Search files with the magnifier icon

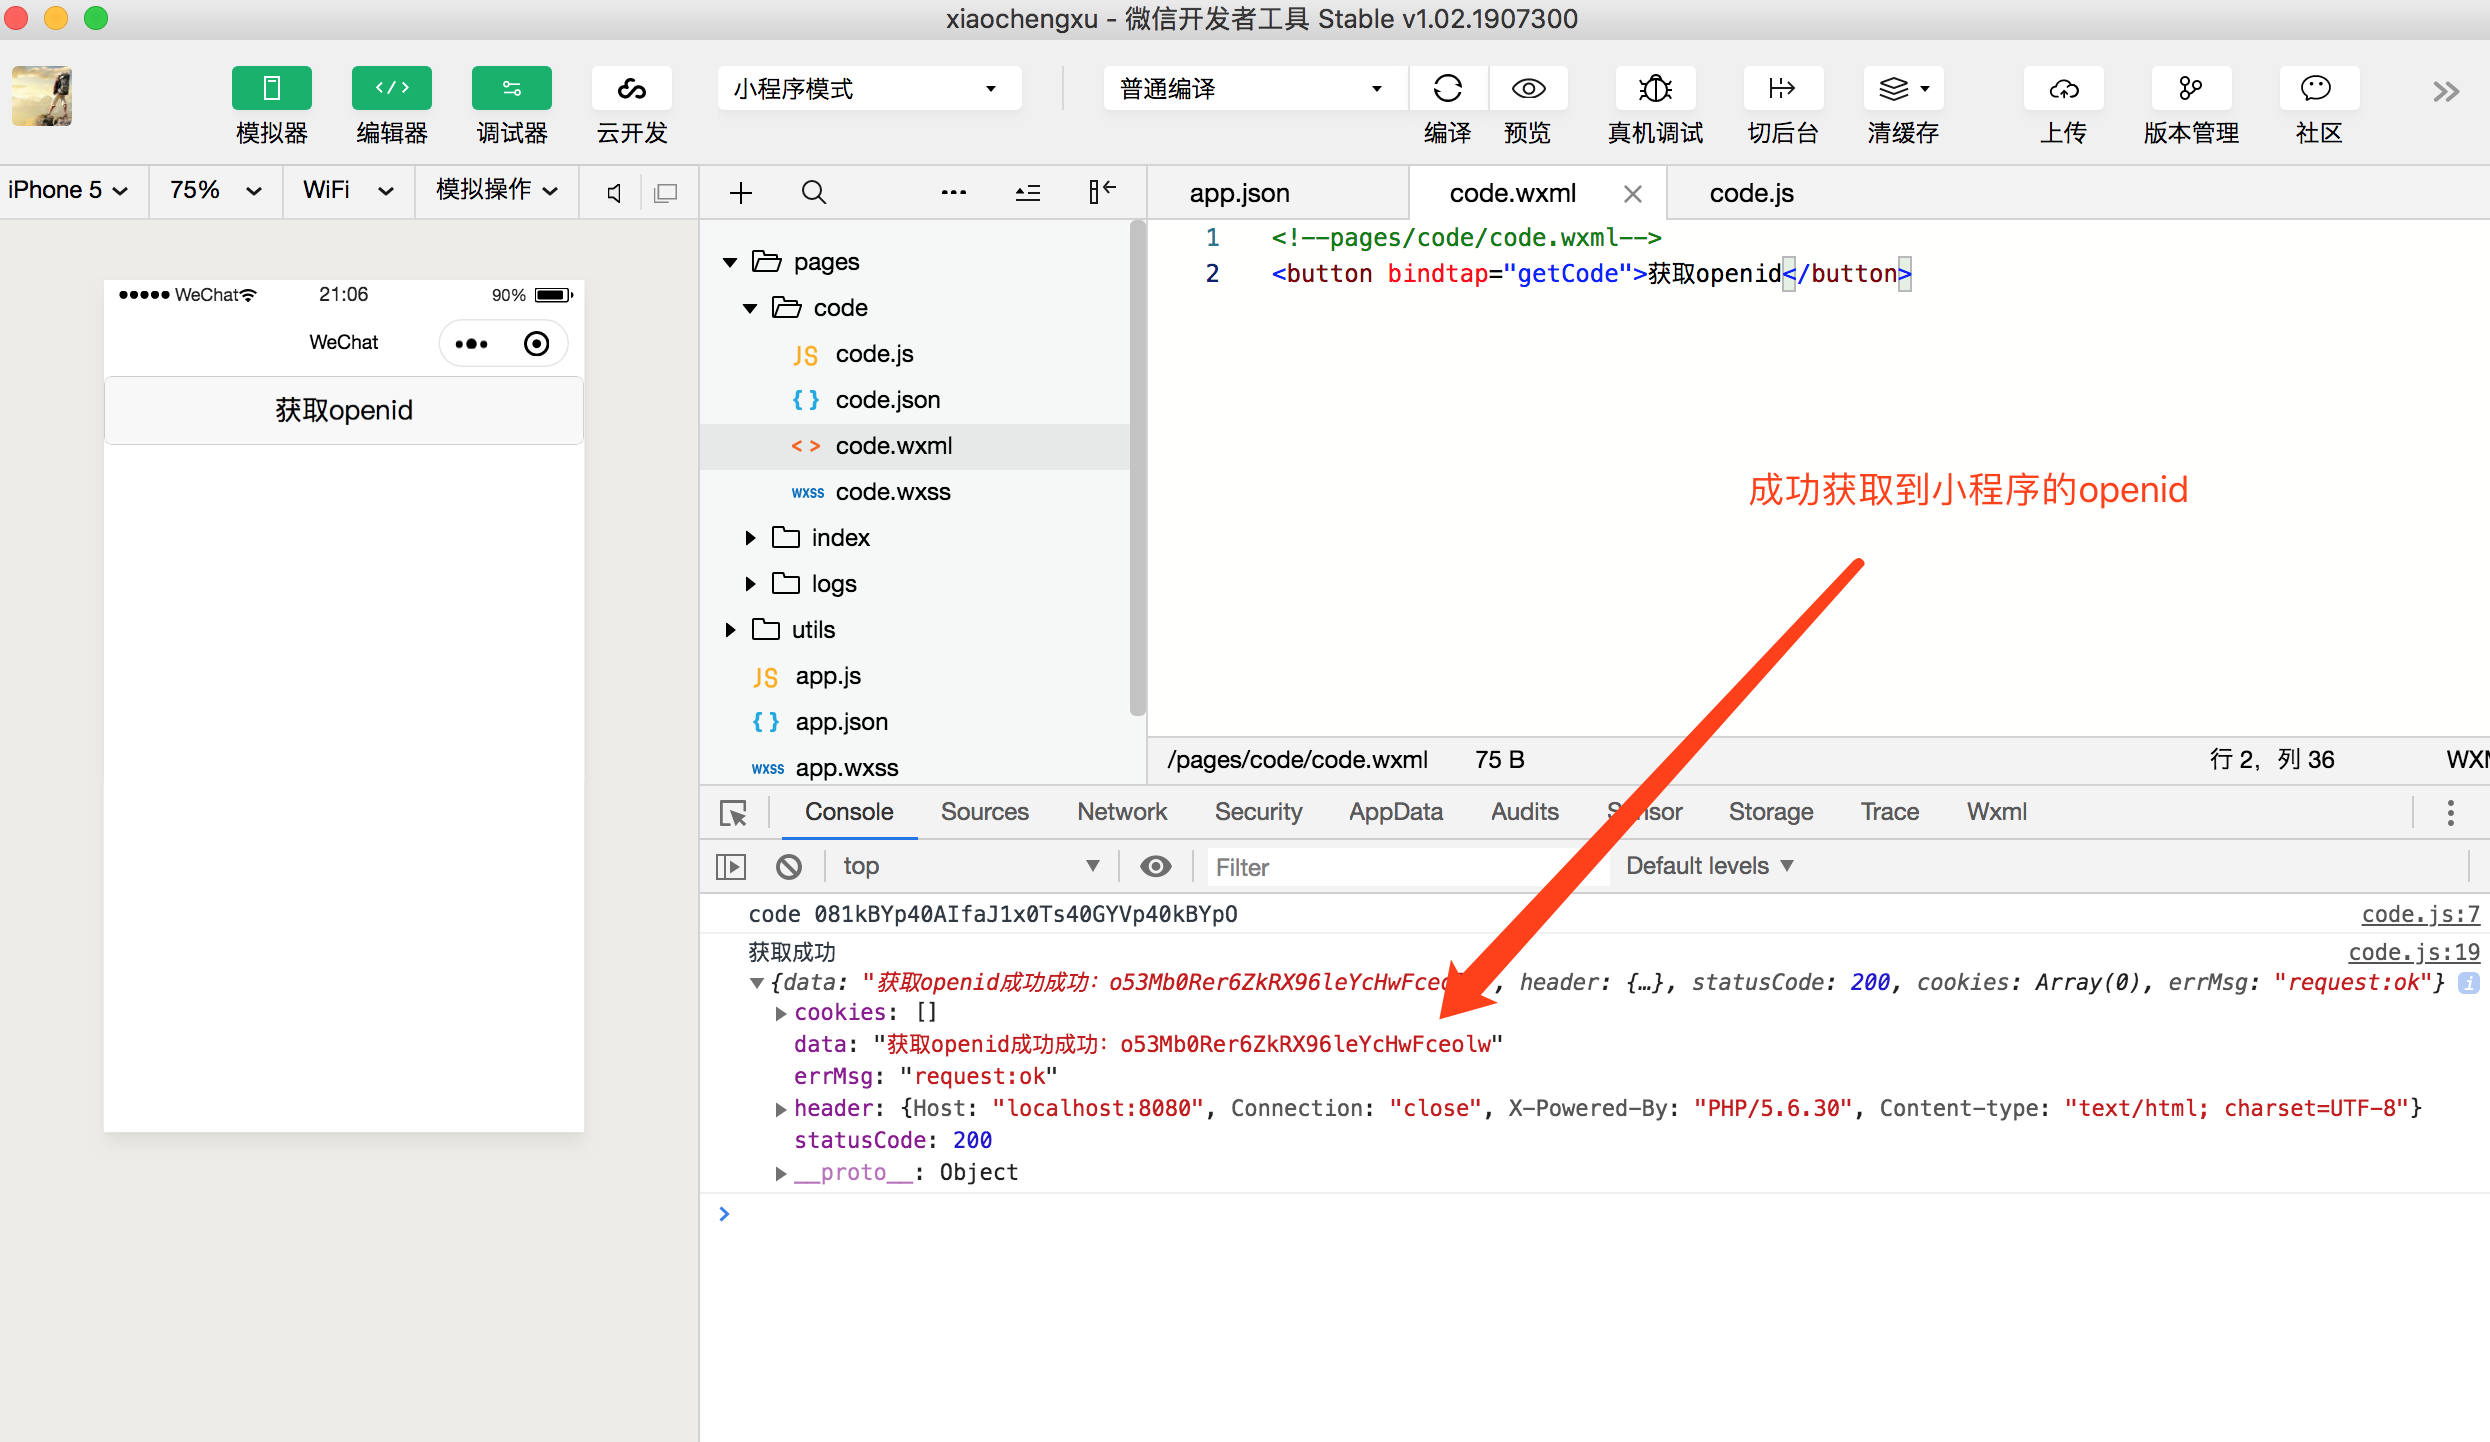[x=814, y=192]
